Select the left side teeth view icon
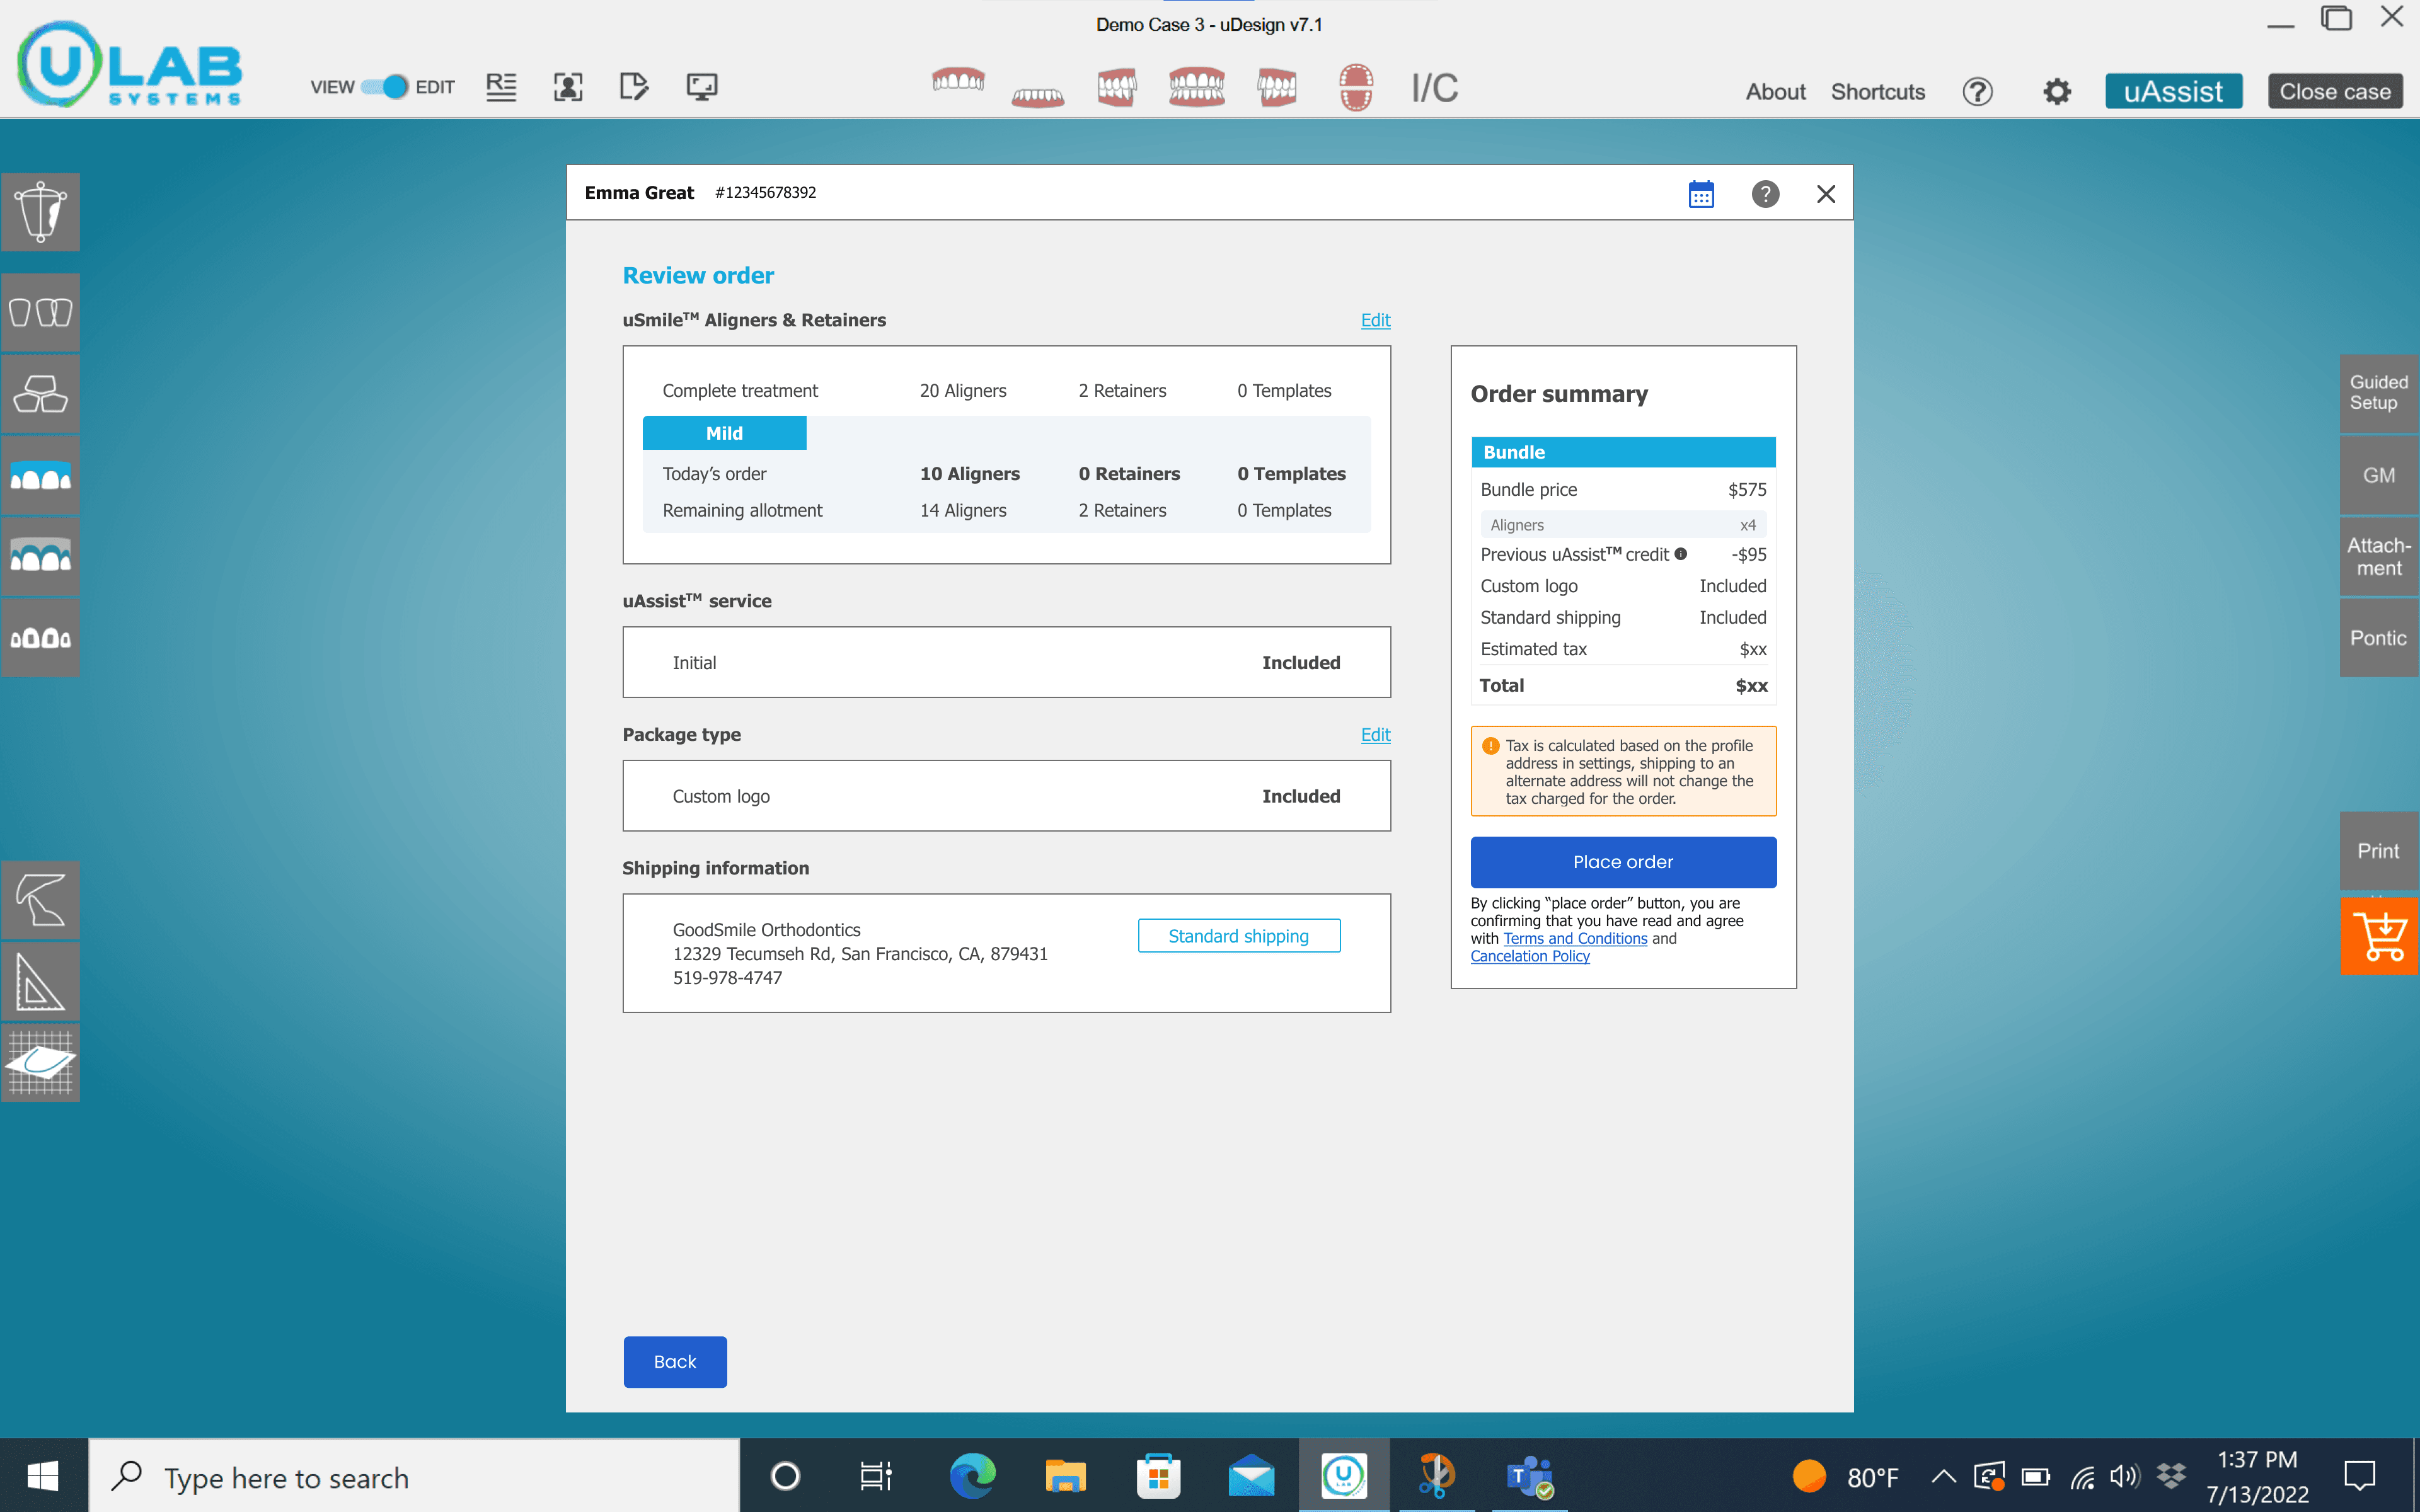This screenshot has height=1512, width=2420. click(x=1277, y=88)
